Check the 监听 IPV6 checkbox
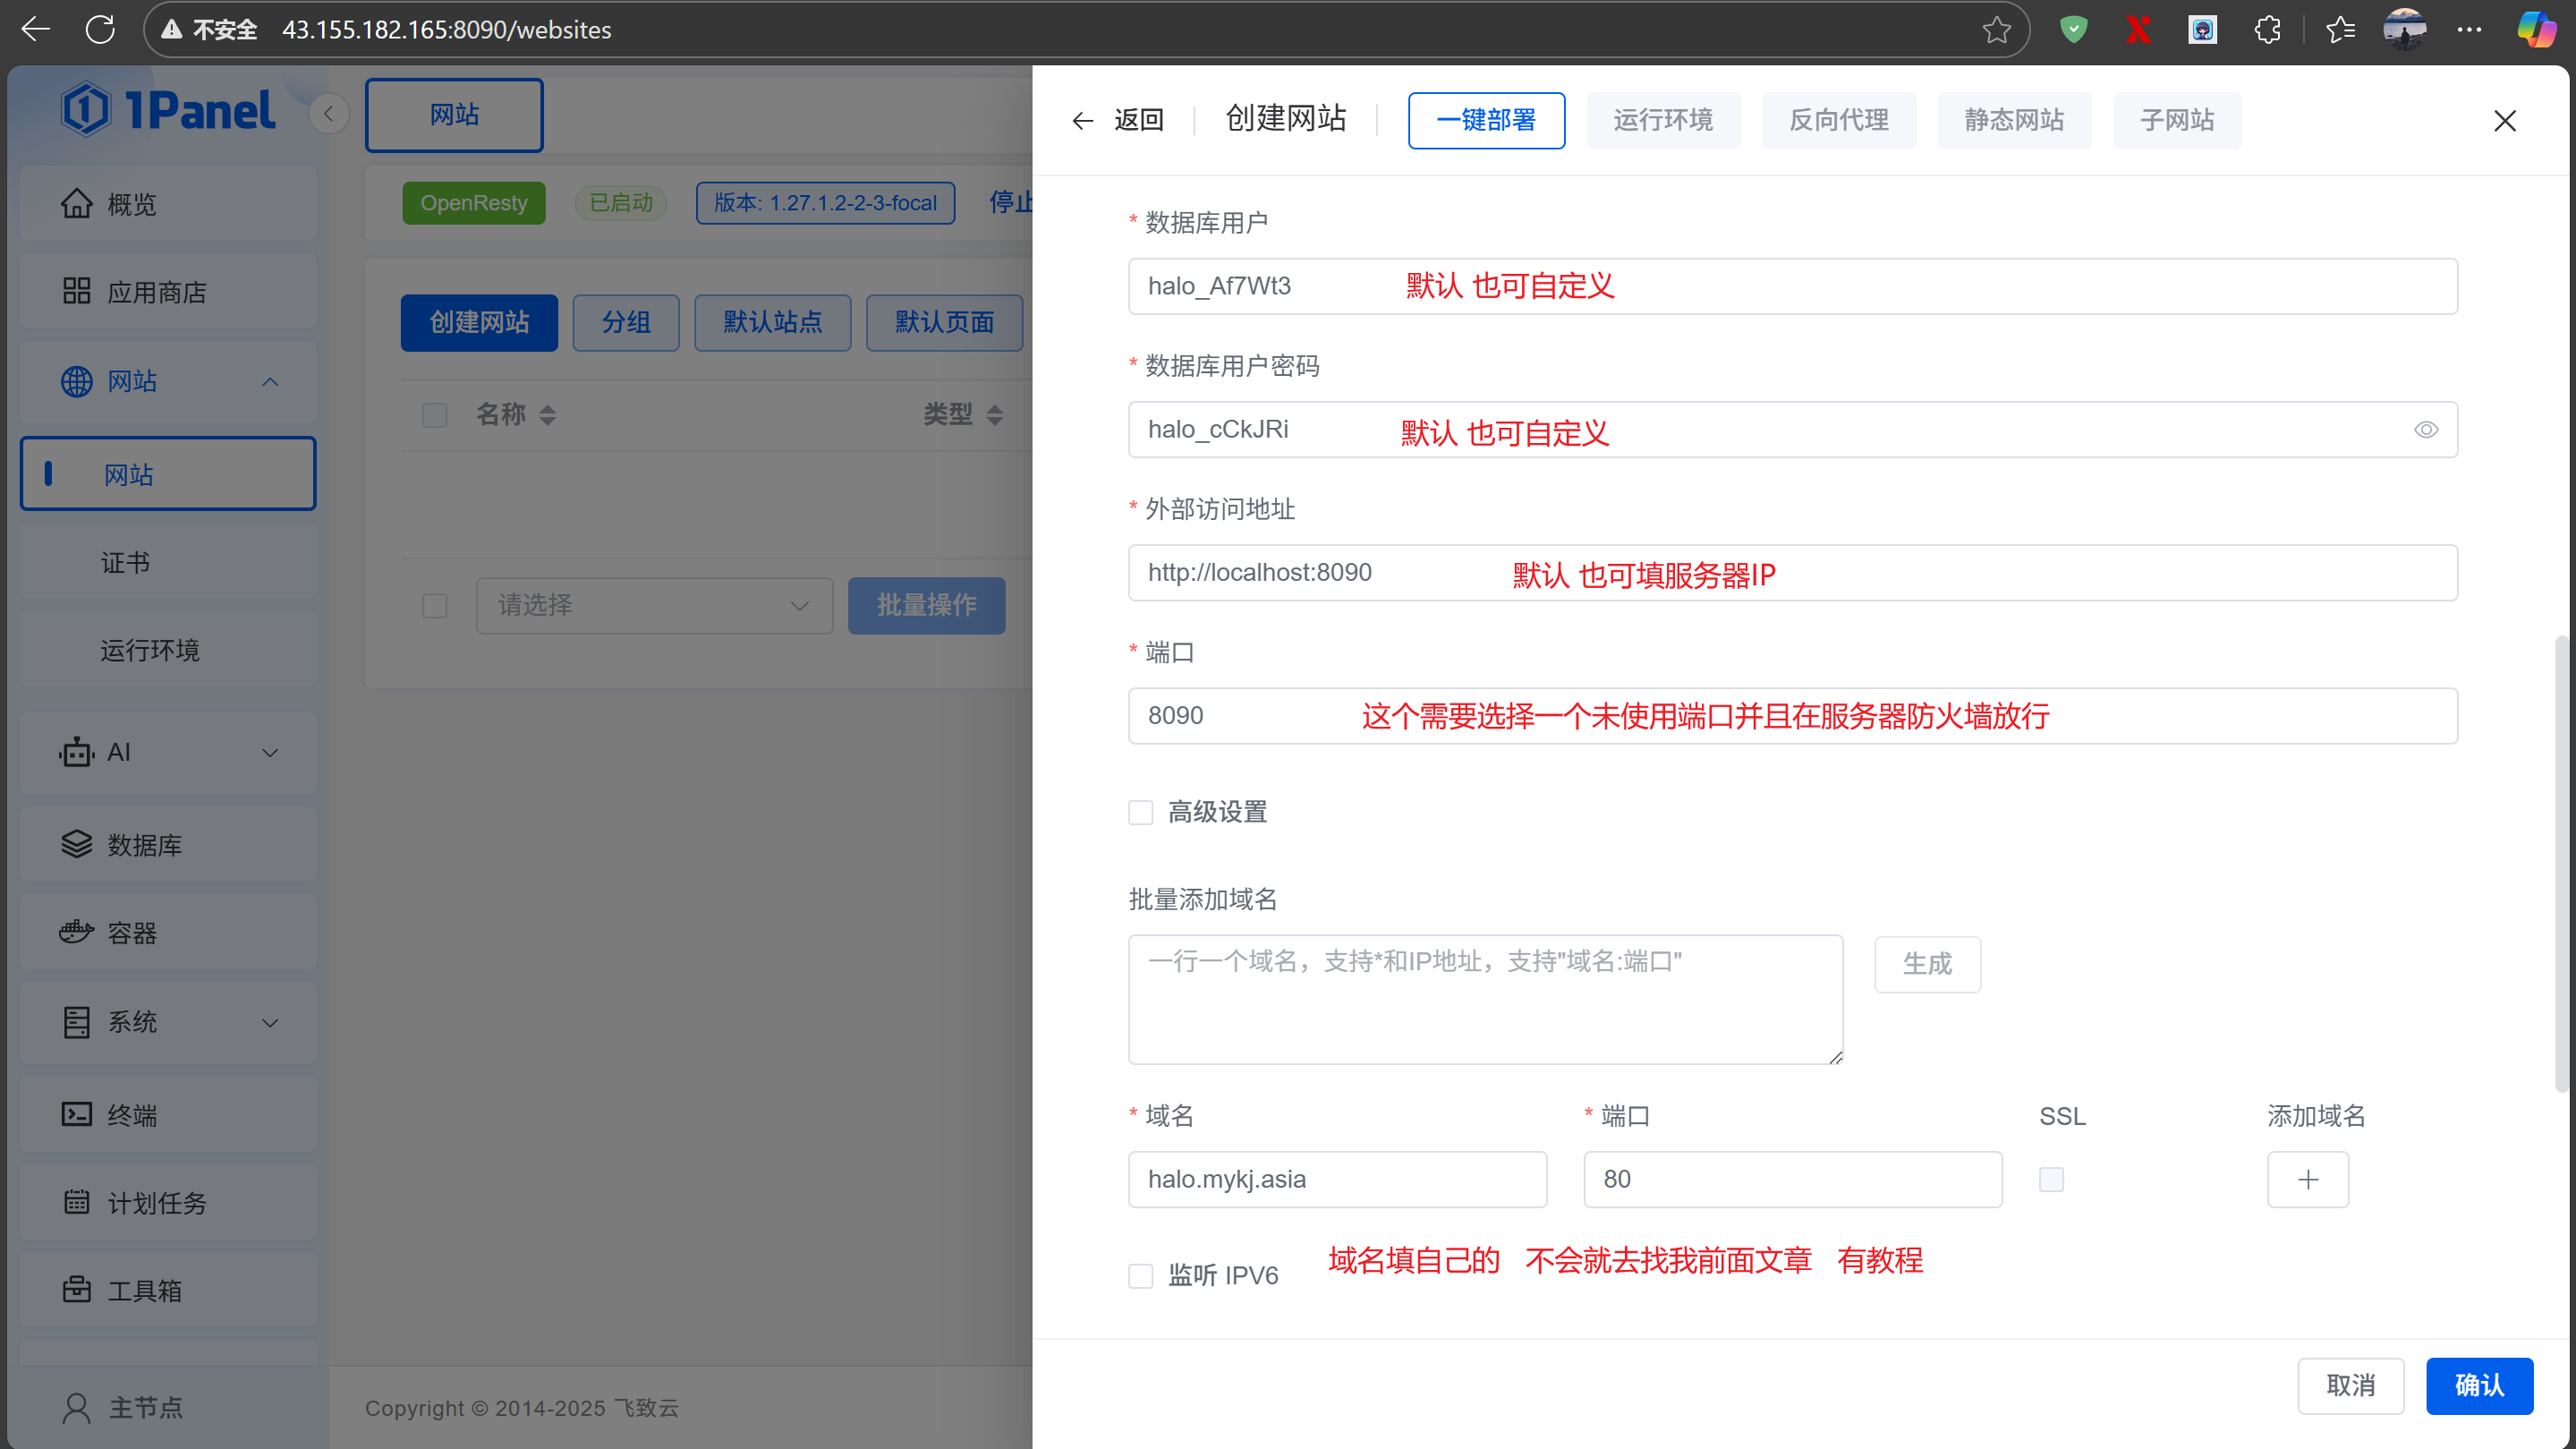Viewport: 2576px width, 1449px height. 1140,1275
